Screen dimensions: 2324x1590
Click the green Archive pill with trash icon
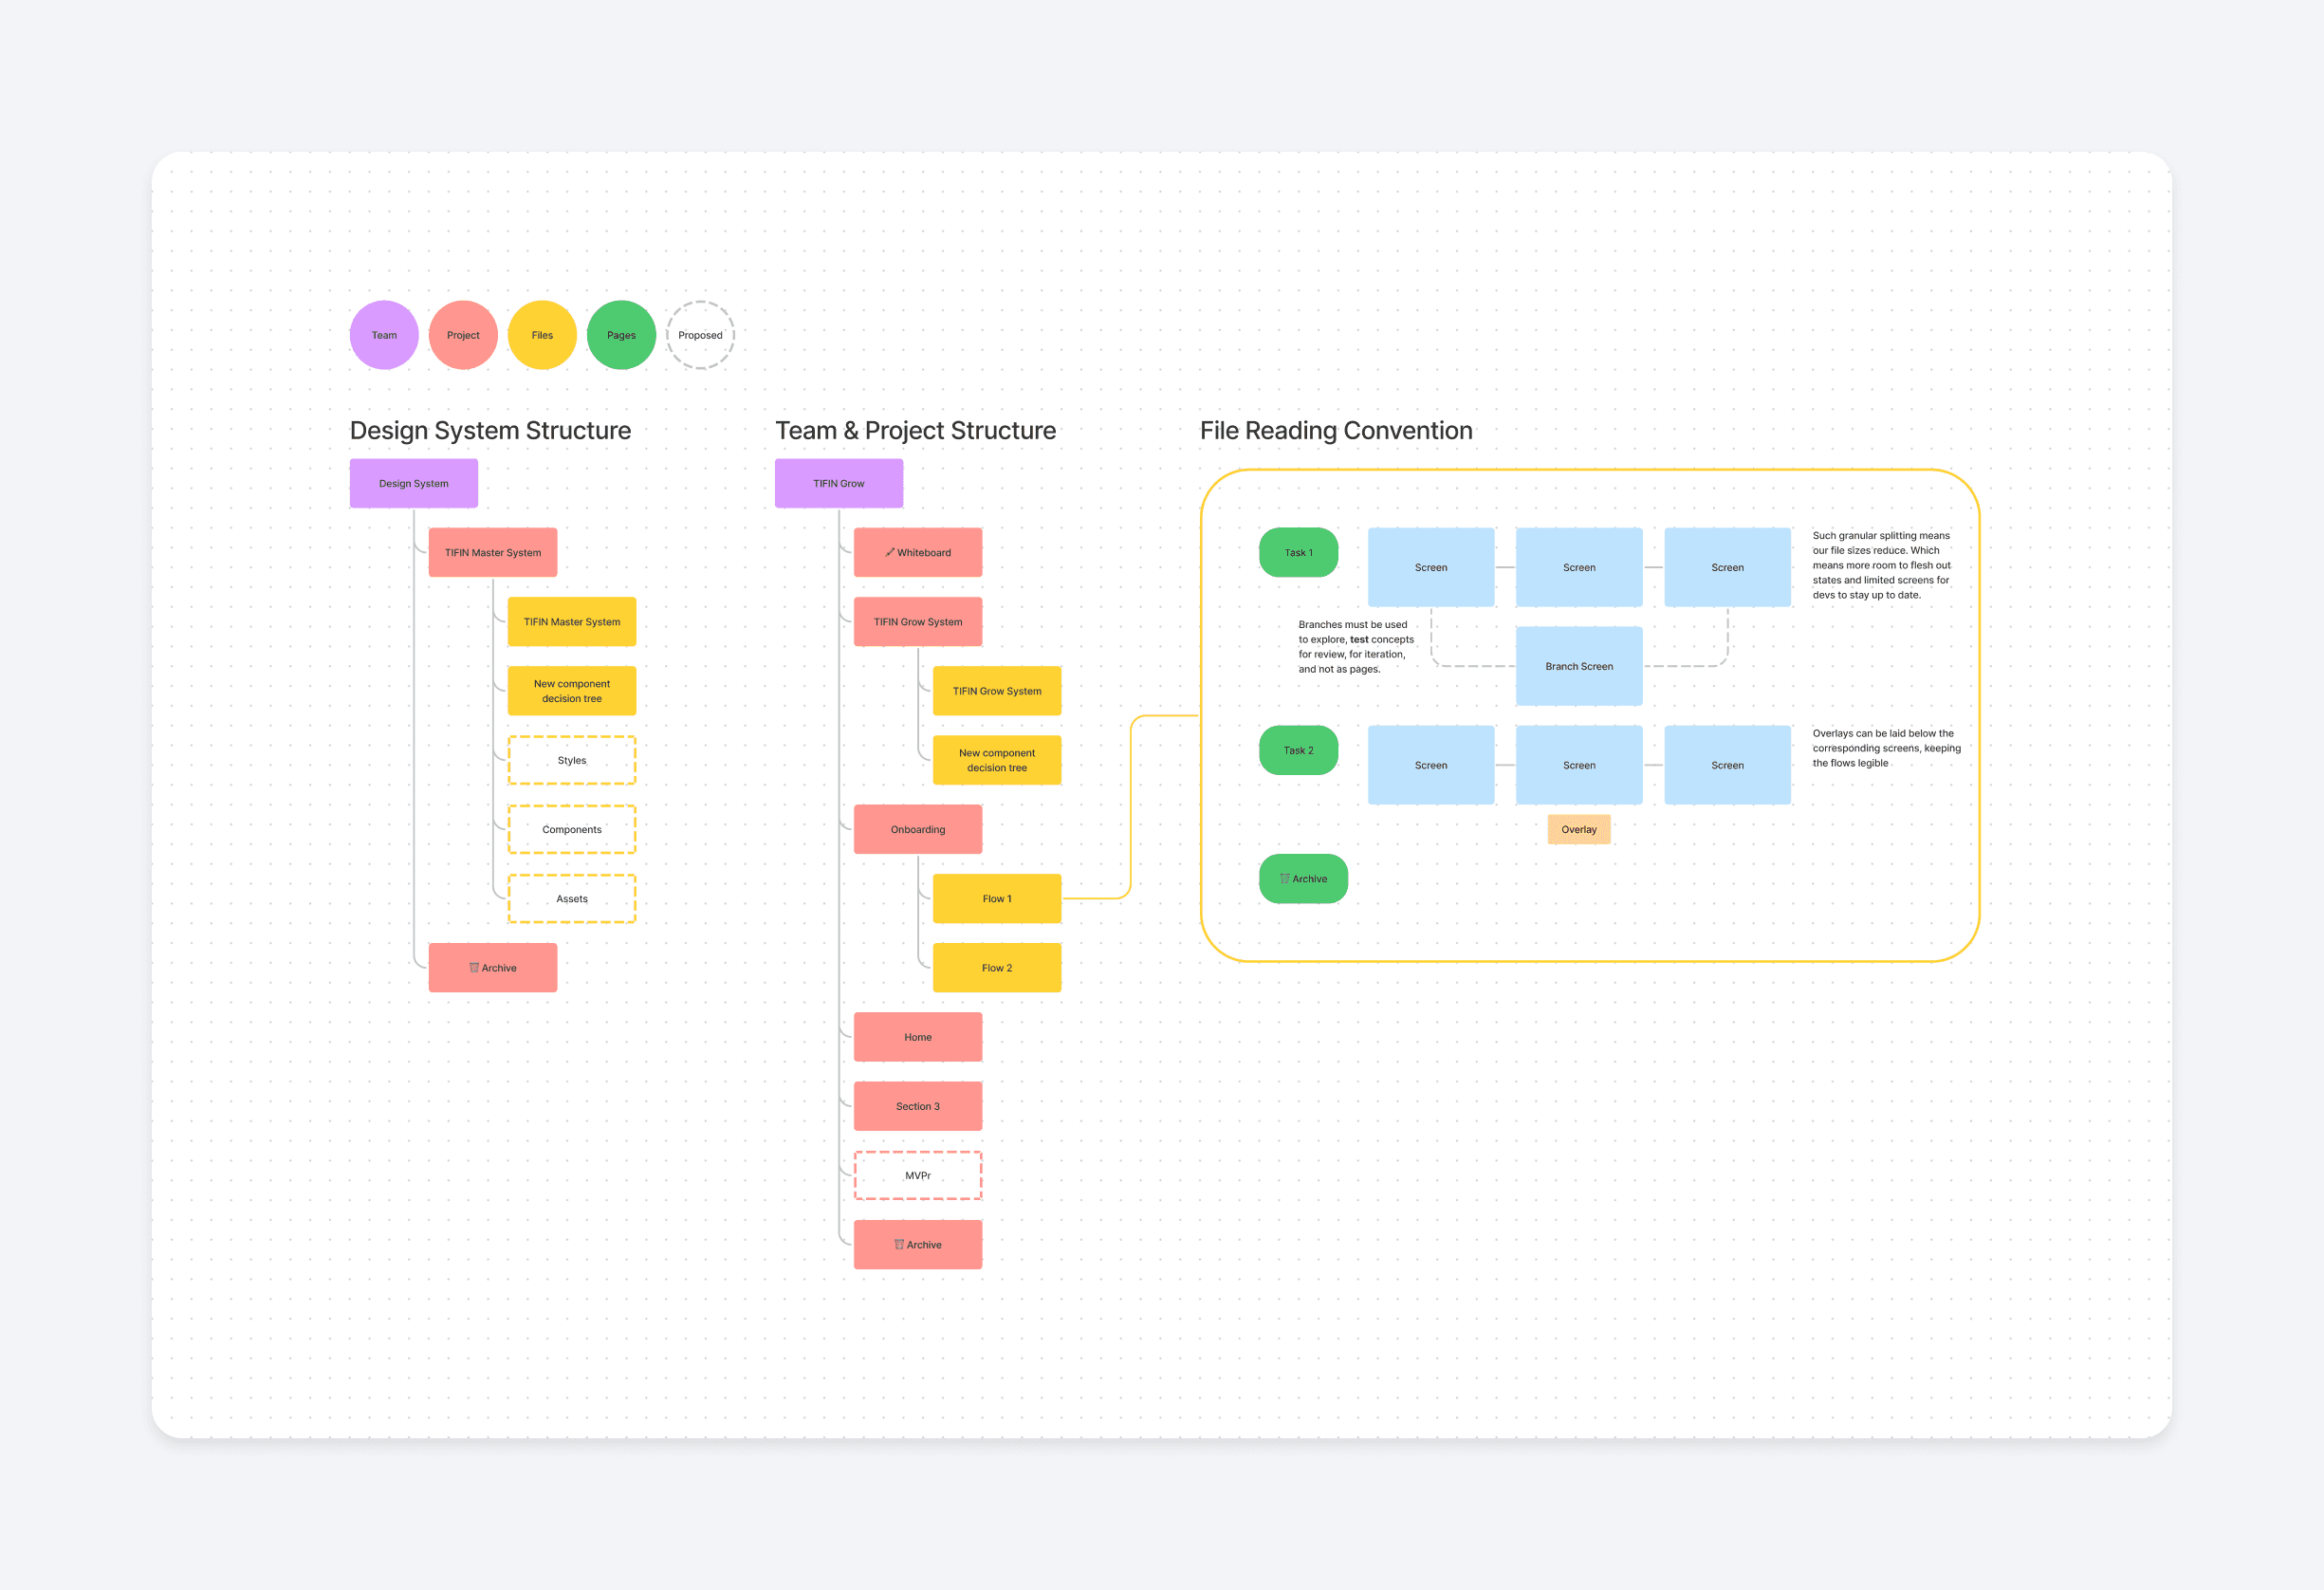(1303, 878)
